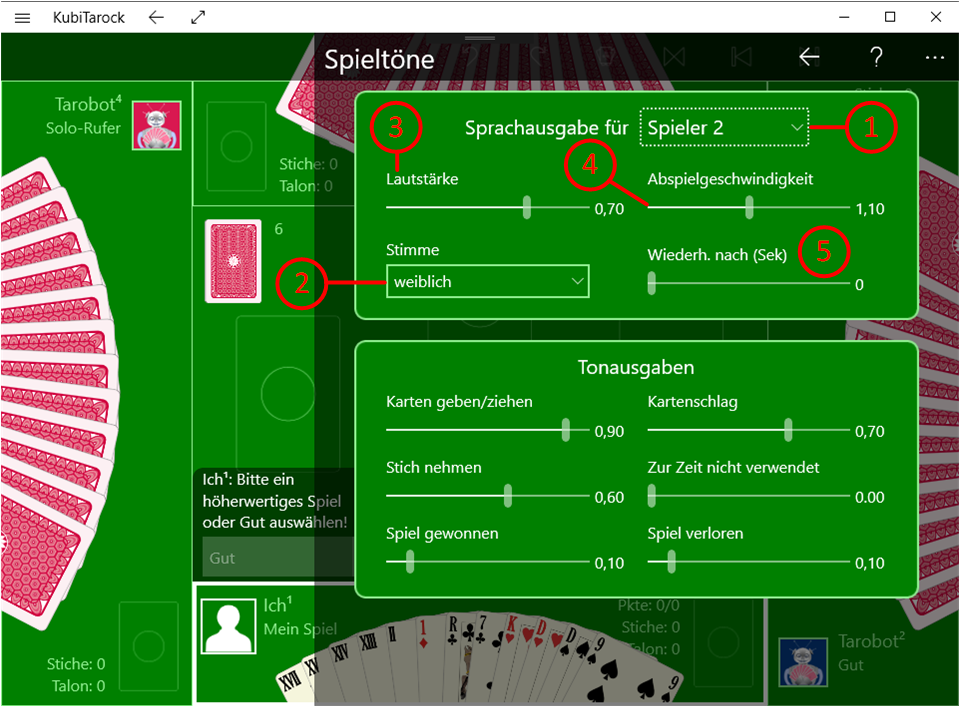This screenshot has height=707, width=960.
Task: Toggle full screen with diagonal arrow icon
Action: pos(198,17)
